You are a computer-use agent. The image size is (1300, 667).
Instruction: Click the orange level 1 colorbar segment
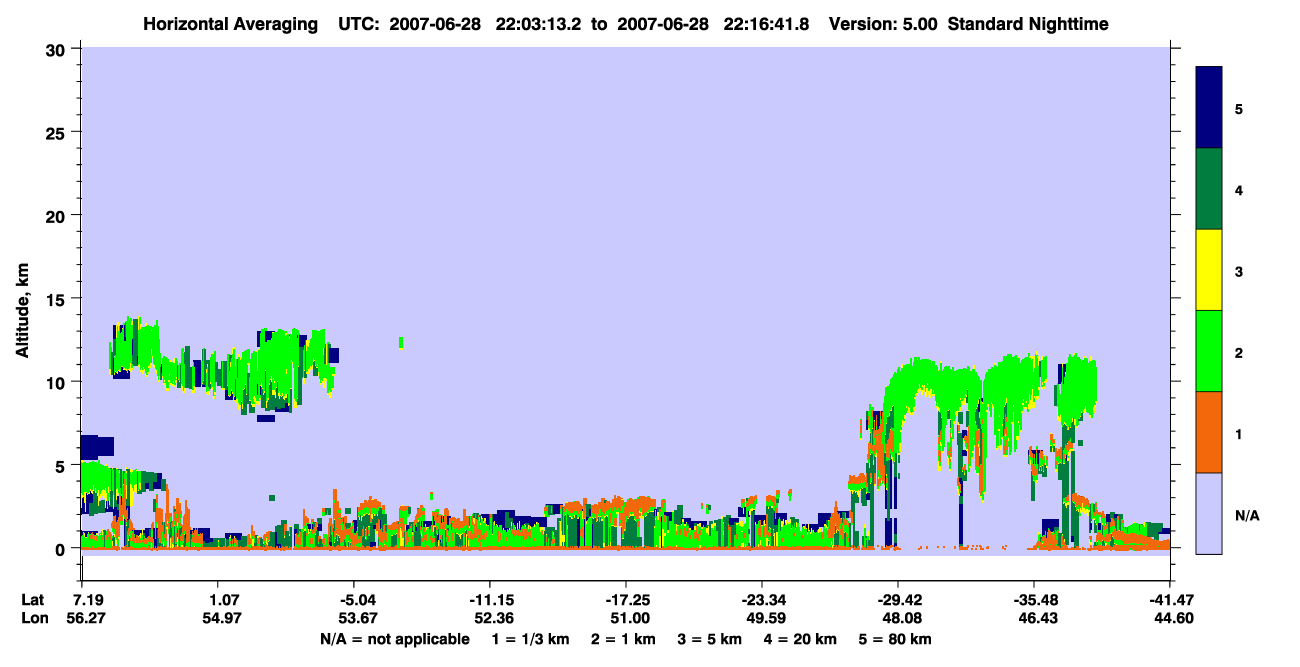coord(1209,432)
